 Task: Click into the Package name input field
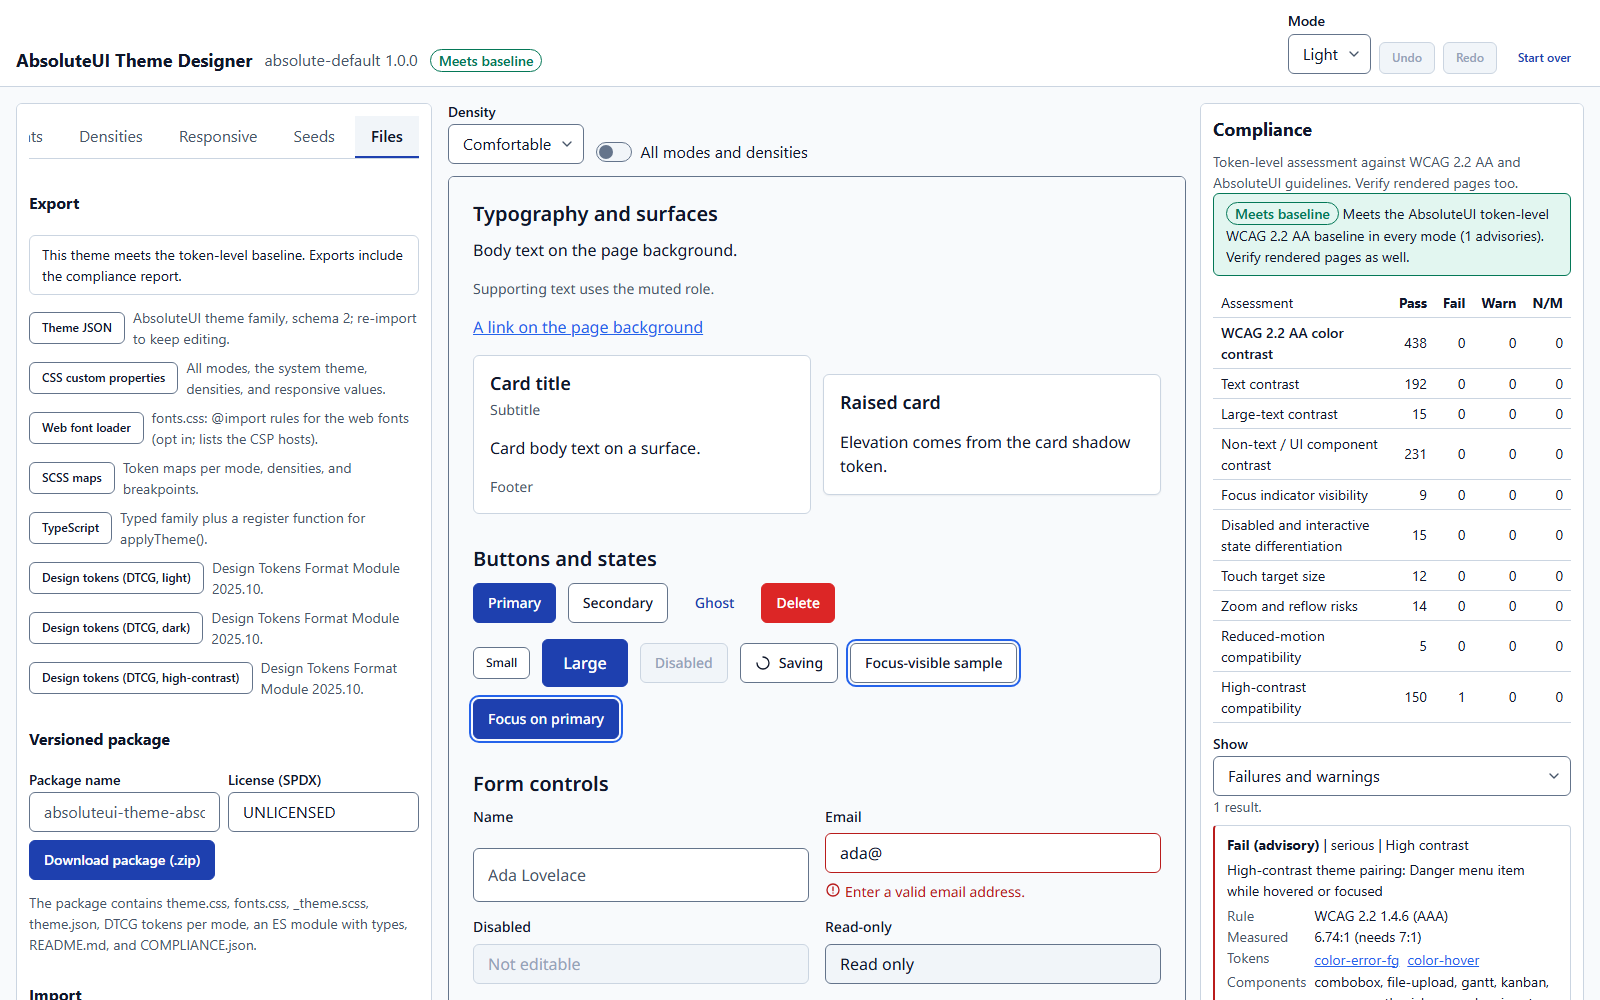point(124,812)
